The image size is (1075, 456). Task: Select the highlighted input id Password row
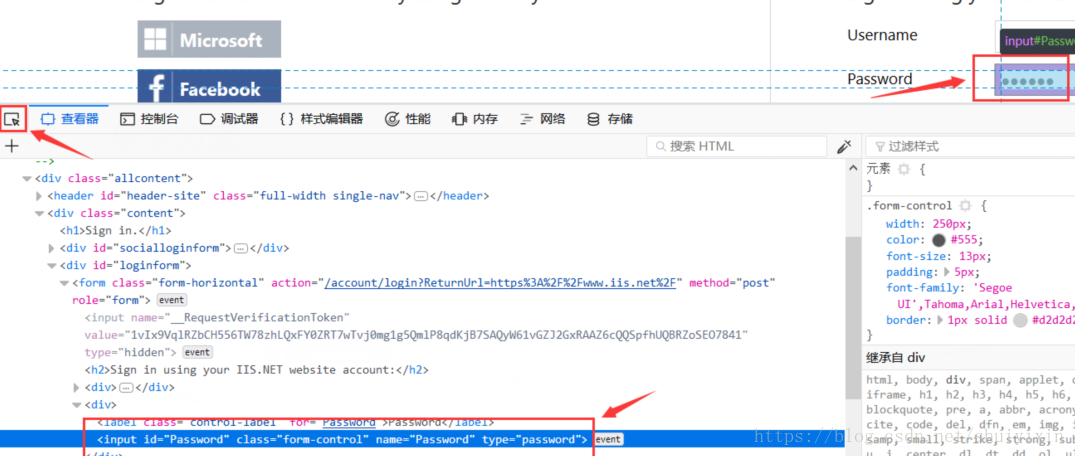pyautogui.click(x=422, y=440)
